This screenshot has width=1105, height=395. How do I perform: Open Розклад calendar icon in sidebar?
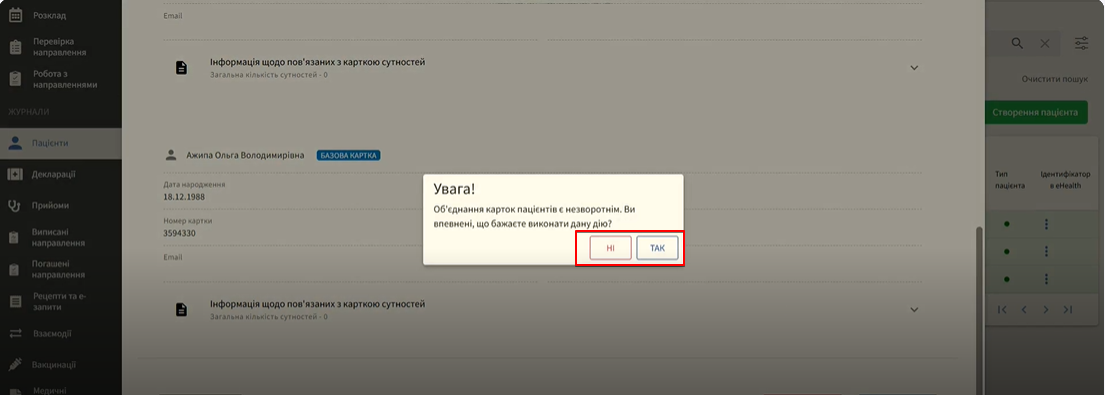coord(15,15)
